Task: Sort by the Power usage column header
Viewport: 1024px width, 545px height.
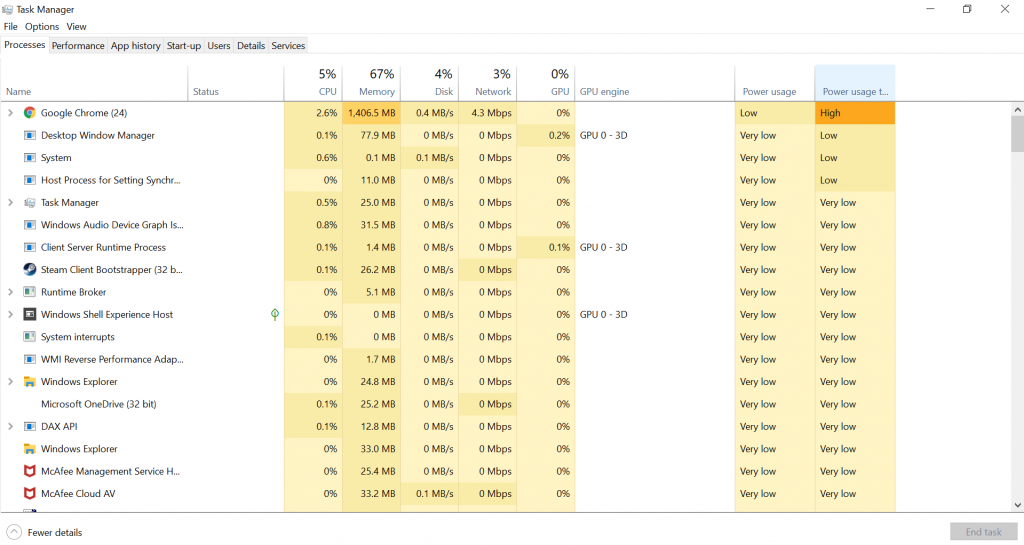Action: coord(775,83)
